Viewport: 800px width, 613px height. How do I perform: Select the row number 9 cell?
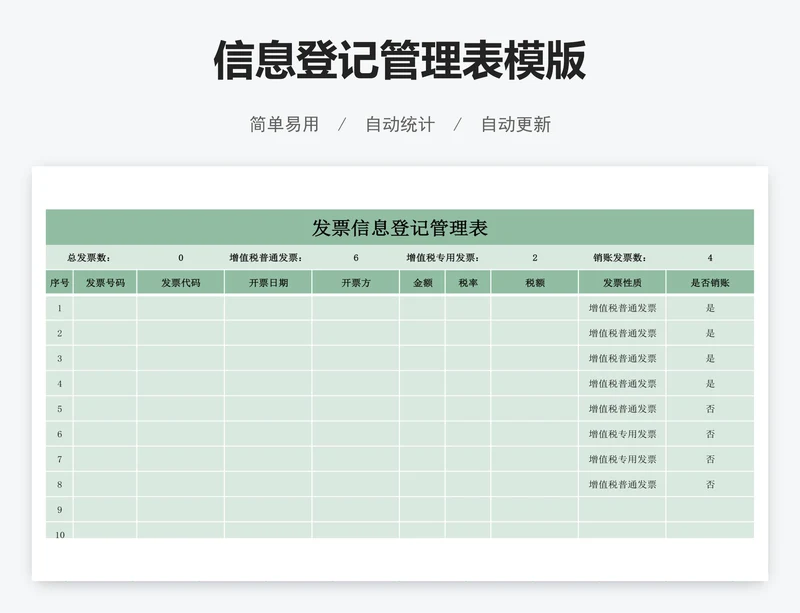click(59, 510)
